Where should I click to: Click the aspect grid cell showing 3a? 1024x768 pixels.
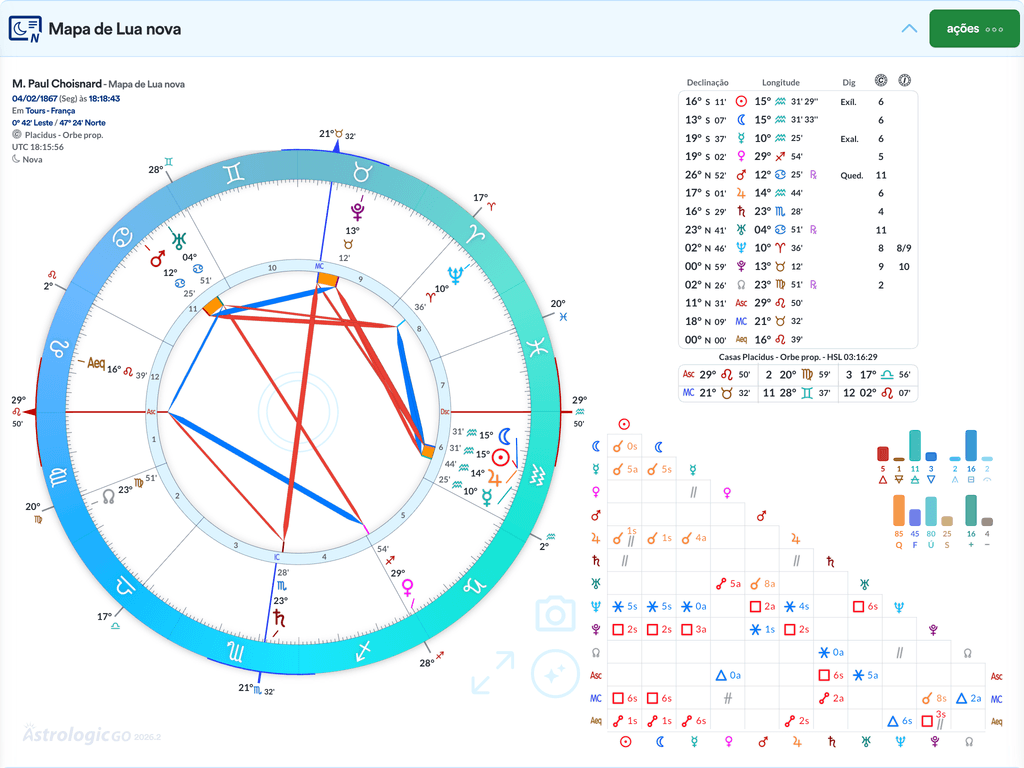pos(694,630)
